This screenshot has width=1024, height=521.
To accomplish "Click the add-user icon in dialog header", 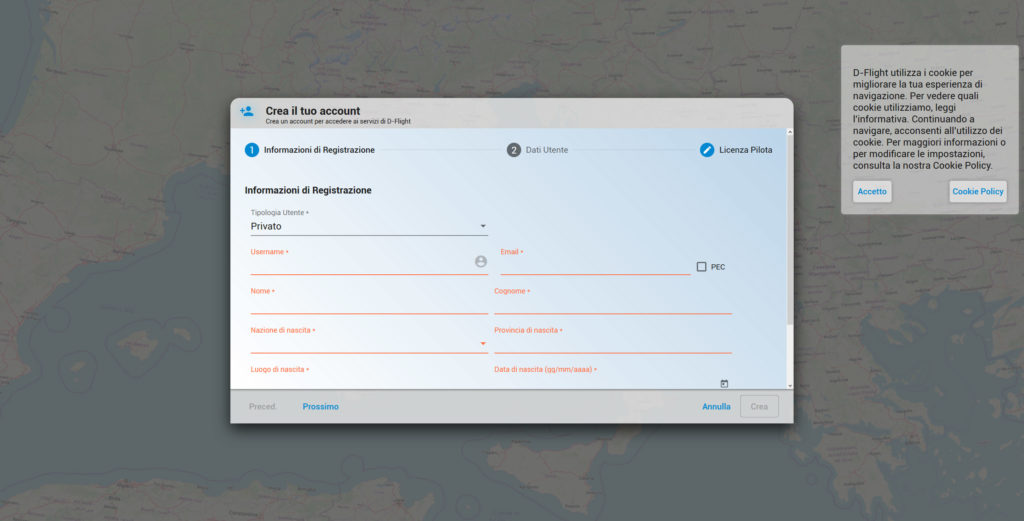I will point(247,111).
